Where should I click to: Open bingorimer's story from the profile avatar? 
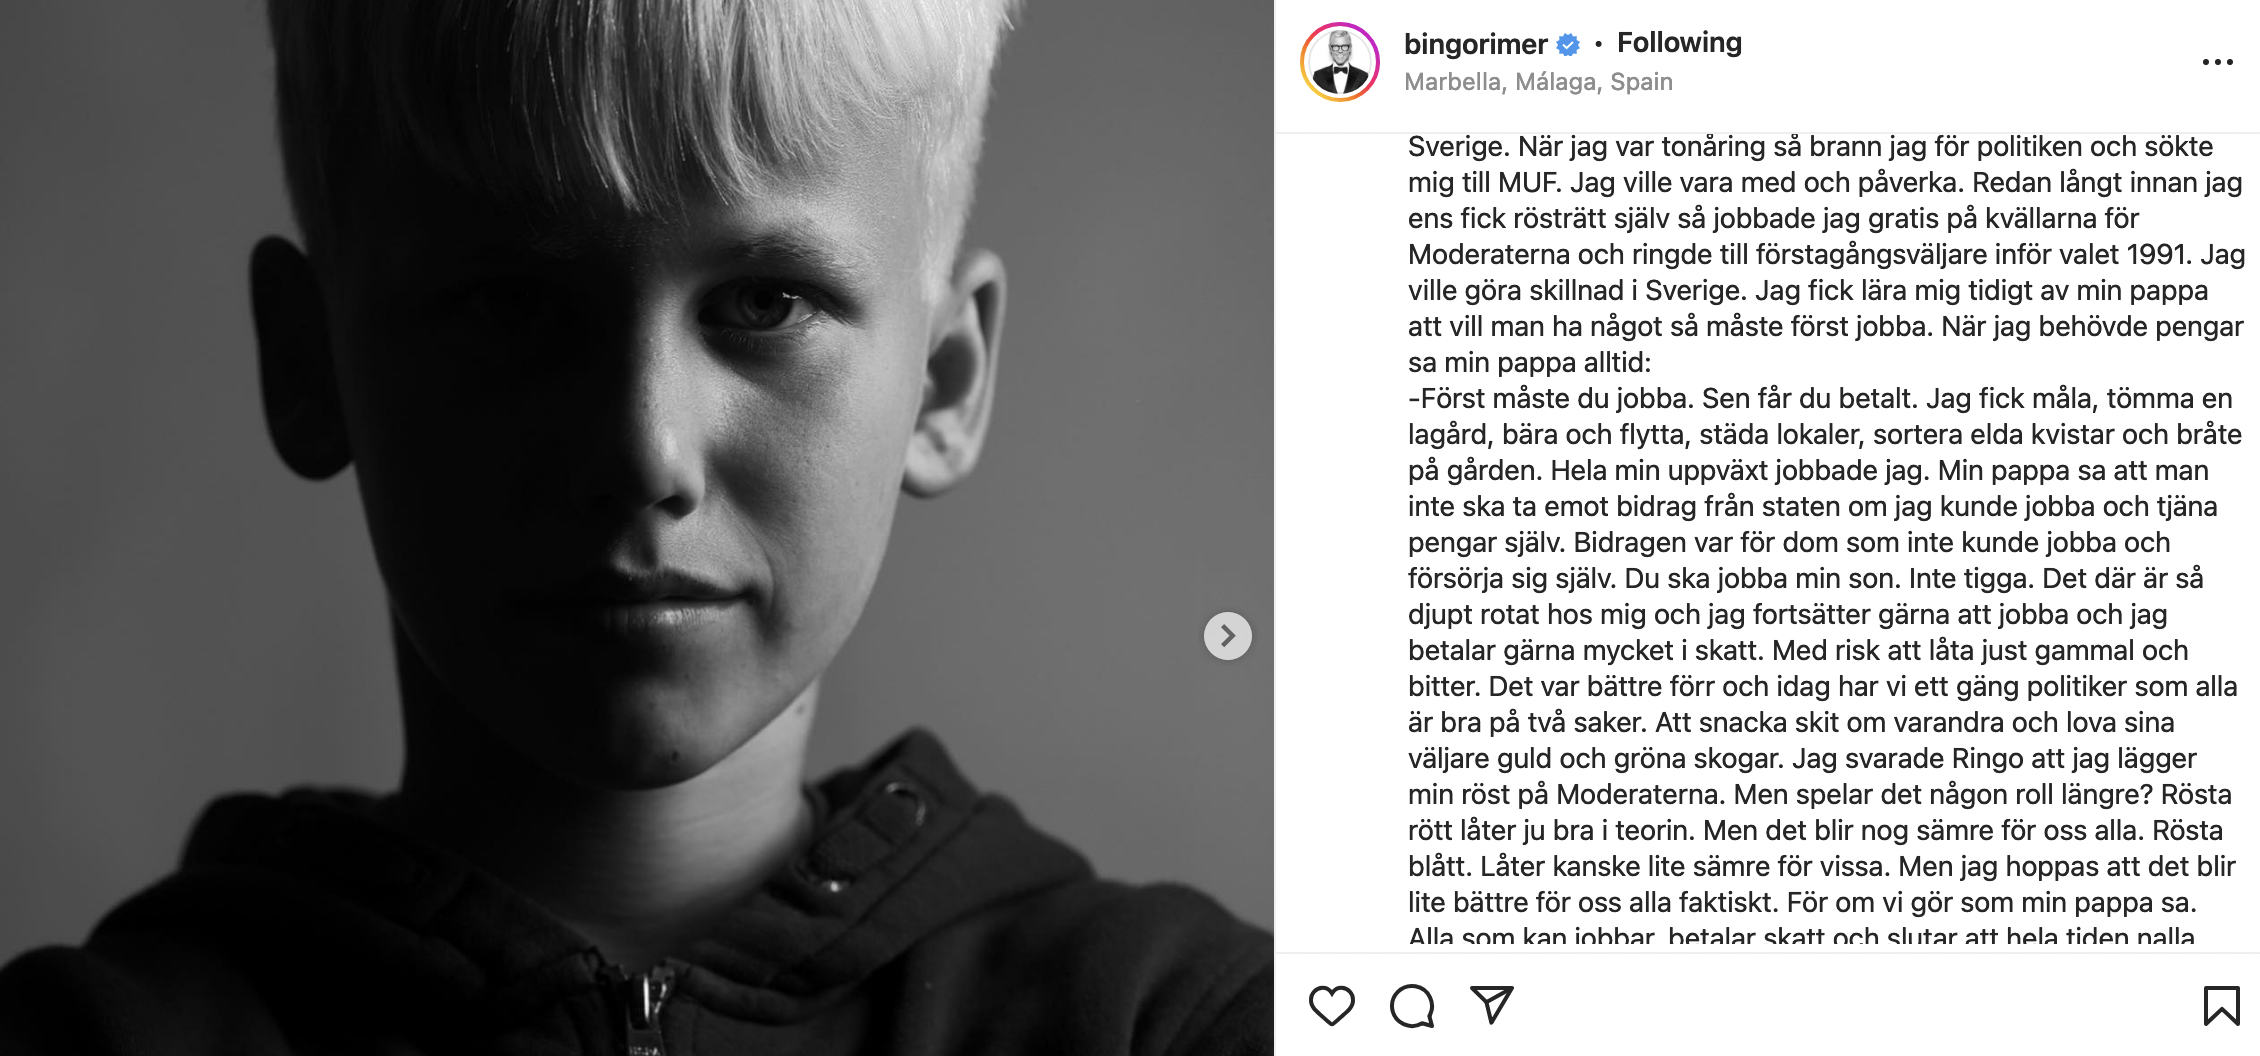(1340, 62)
